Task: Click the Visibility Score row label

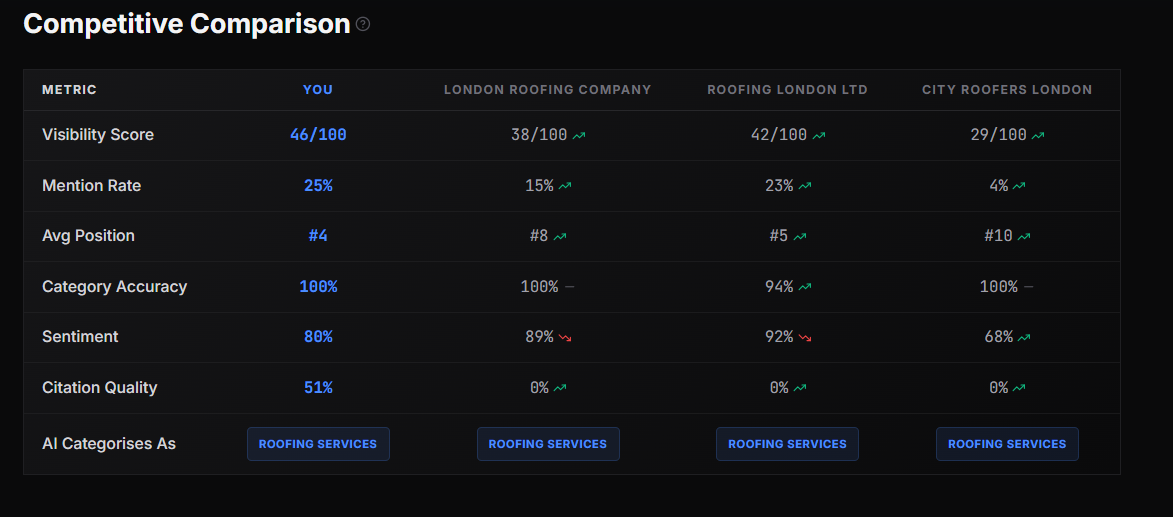Action: 98,135
